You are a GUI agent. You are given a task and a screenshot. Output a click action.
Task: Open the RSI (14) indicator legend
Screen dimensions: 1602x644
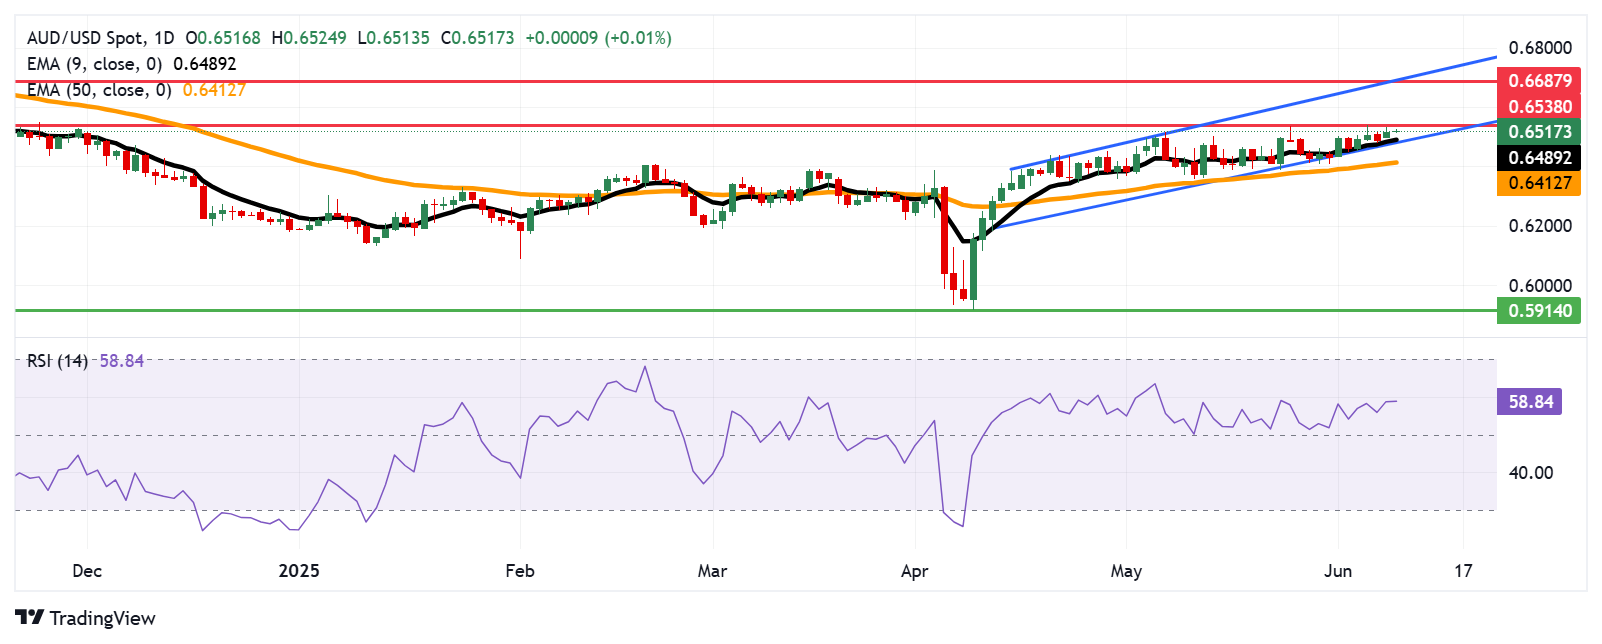[x=57, y=361]
